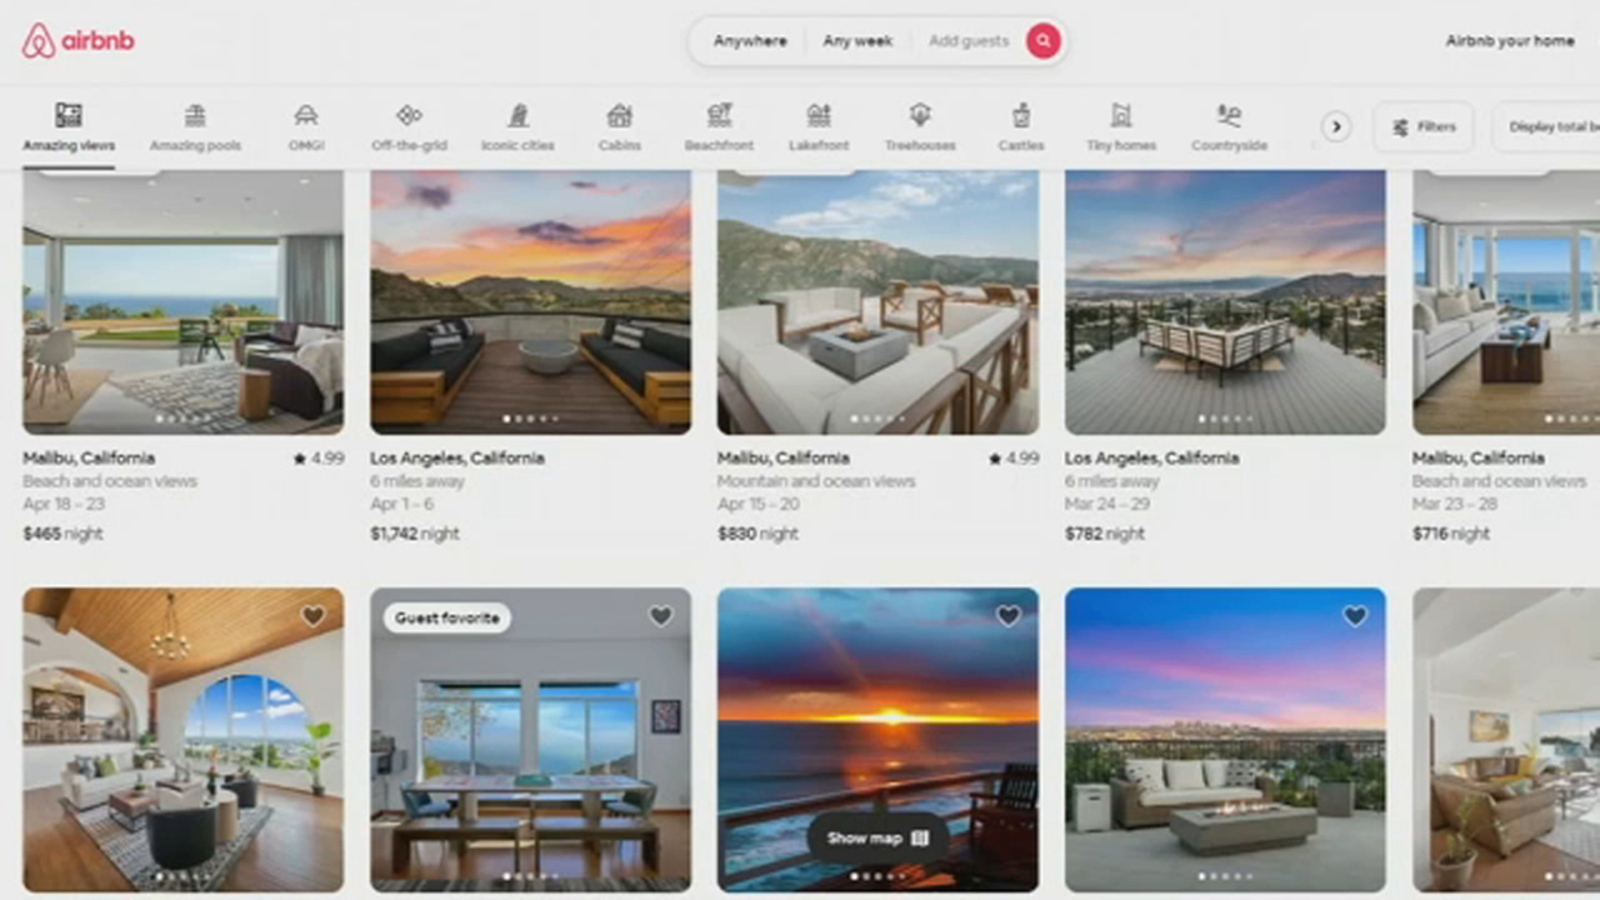
Task: Click the $716 night price text
Action: click(x=1451, y=534)
